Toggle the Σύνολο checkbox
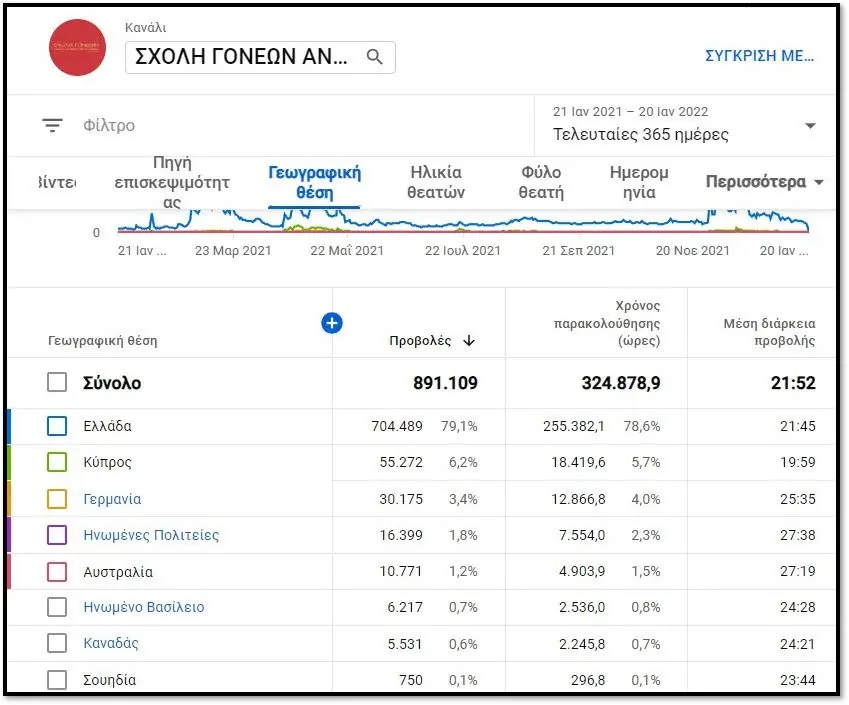Image resolution: width=849 pixels, height=705 pixels. pos(57,383)
